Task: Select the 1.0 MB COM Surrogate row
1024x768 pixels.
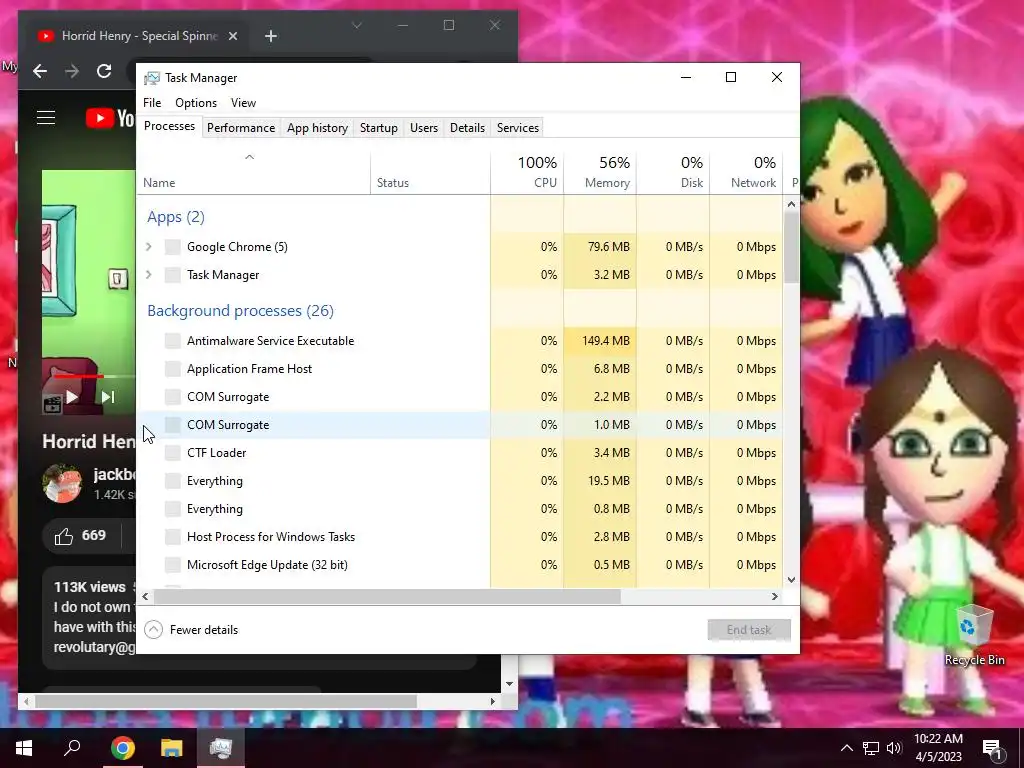Action: click(459, 425)
